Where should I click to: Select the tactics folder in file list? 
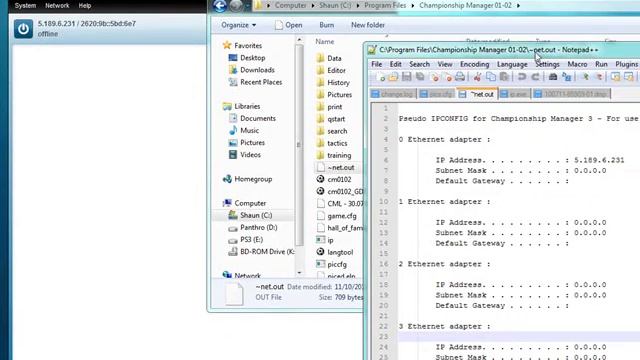332,143
